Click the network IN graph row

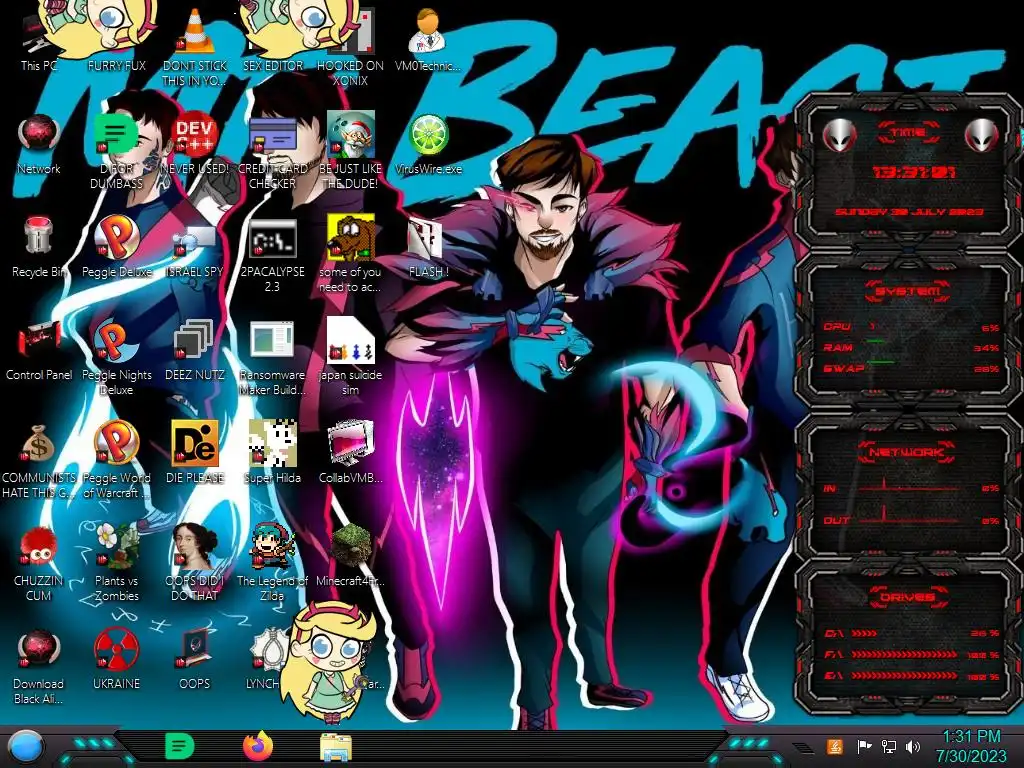tap(911, 487)
